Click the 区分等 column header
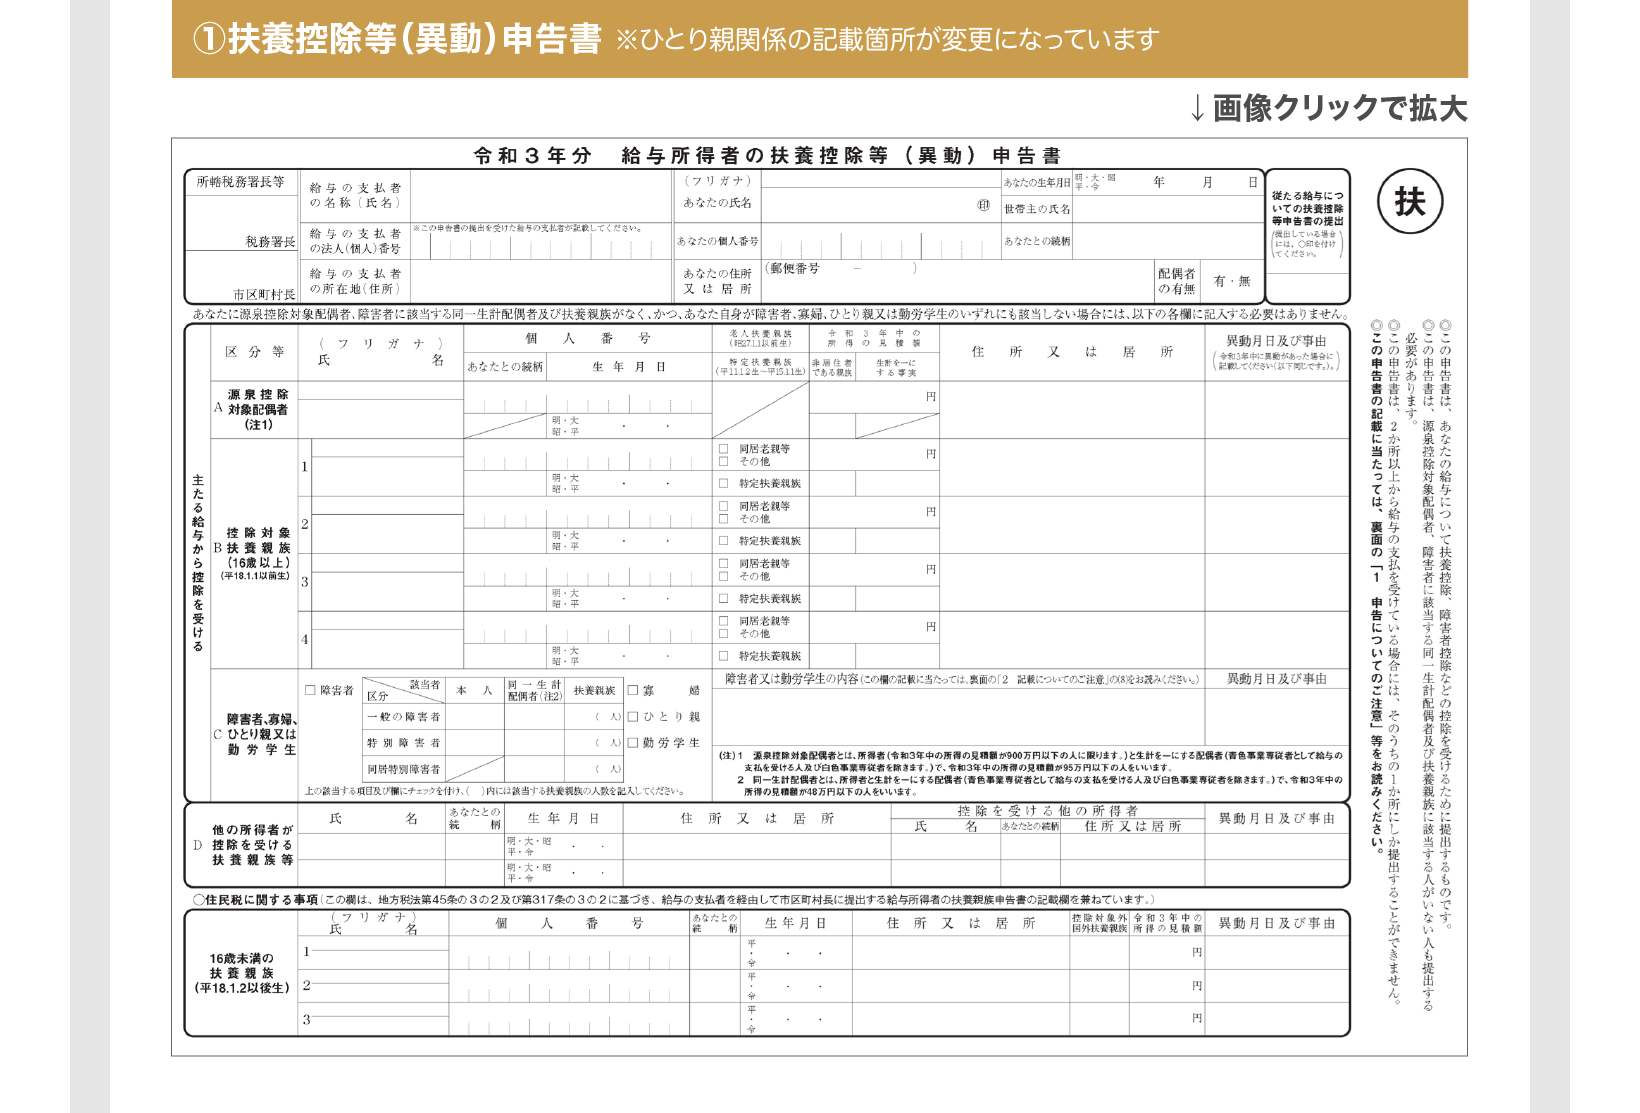Viewport: 1640px width, 1113px height. [254, 352]
